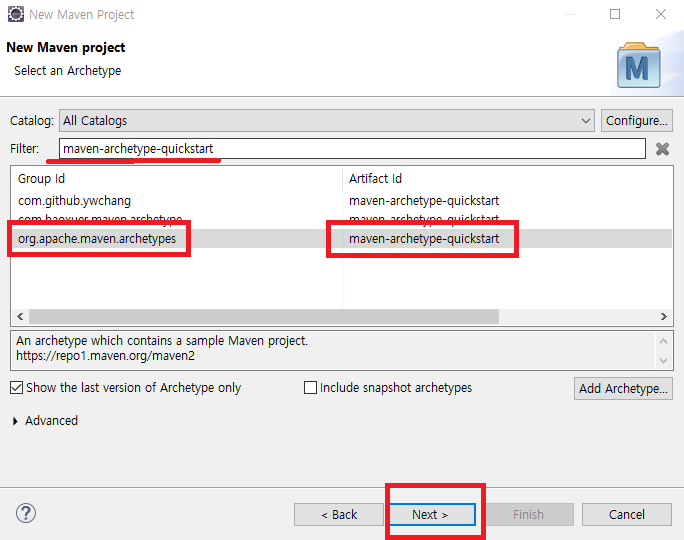Click the Artifact Id column header
Screen dimensions: 684x540
point(507,178)
